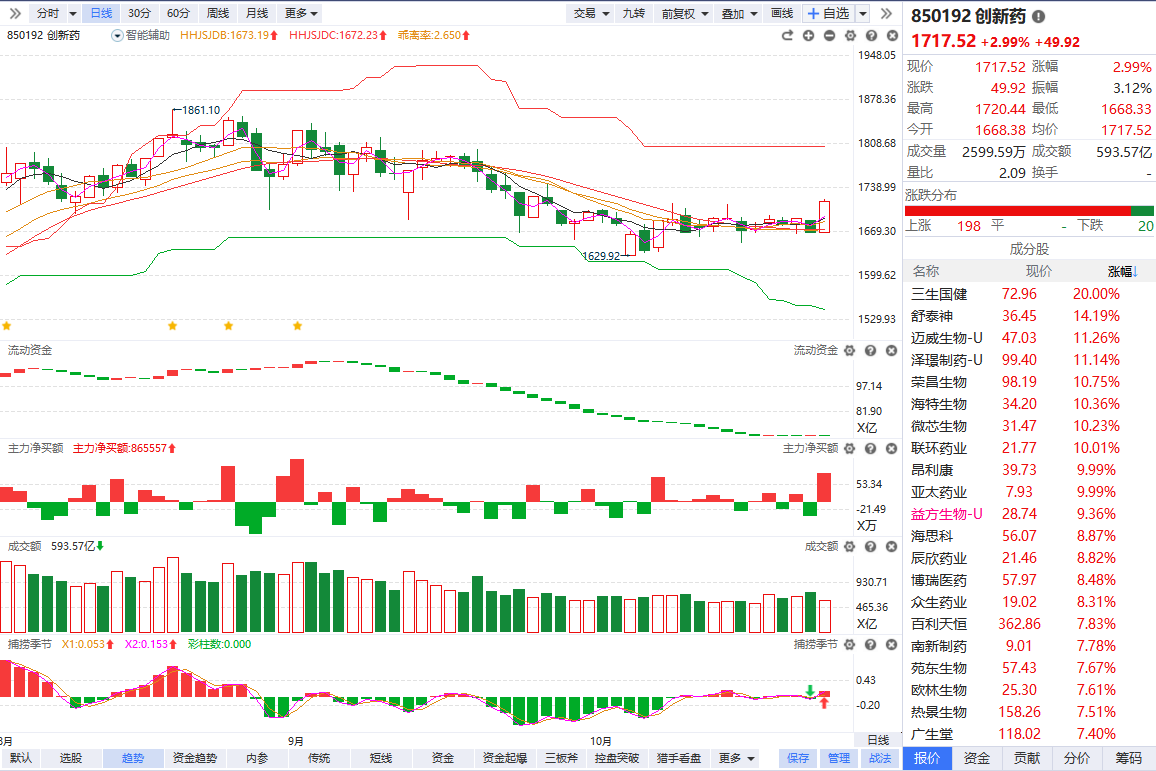The height and width of the screenshot is (771, 1156).
Task: Toggle the 智能辅助 smart assist option
Action: click(x=117, y=35)
